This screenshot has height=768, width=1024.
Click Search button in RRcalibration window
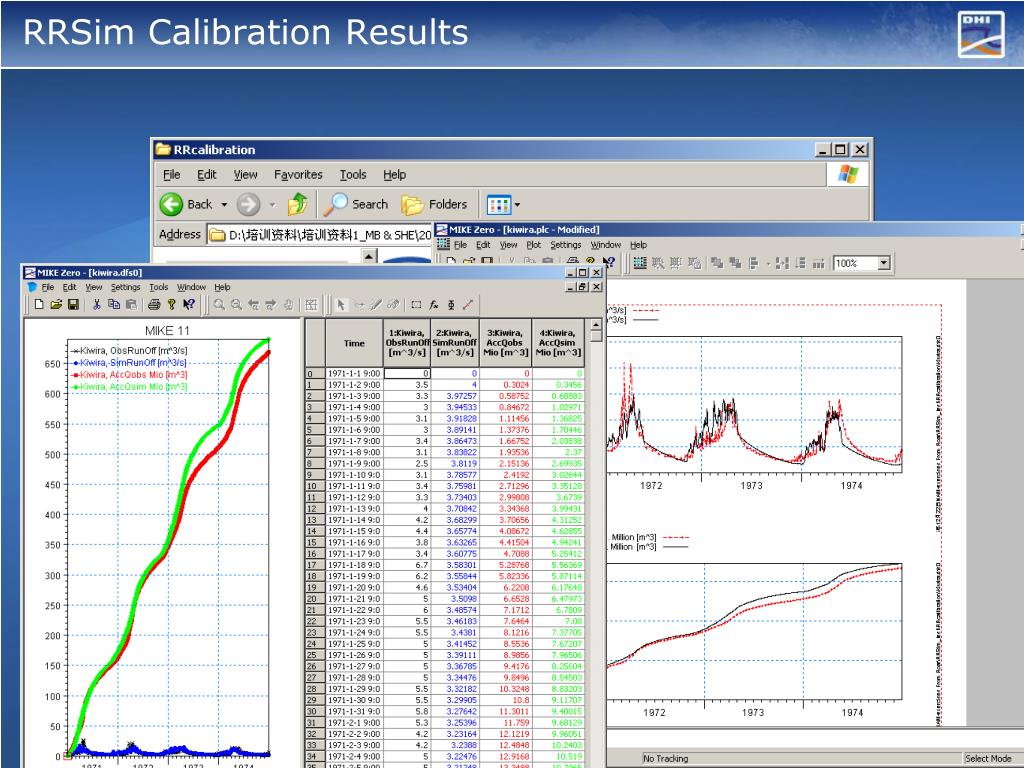pyautogui.click(x=356, y=204)
